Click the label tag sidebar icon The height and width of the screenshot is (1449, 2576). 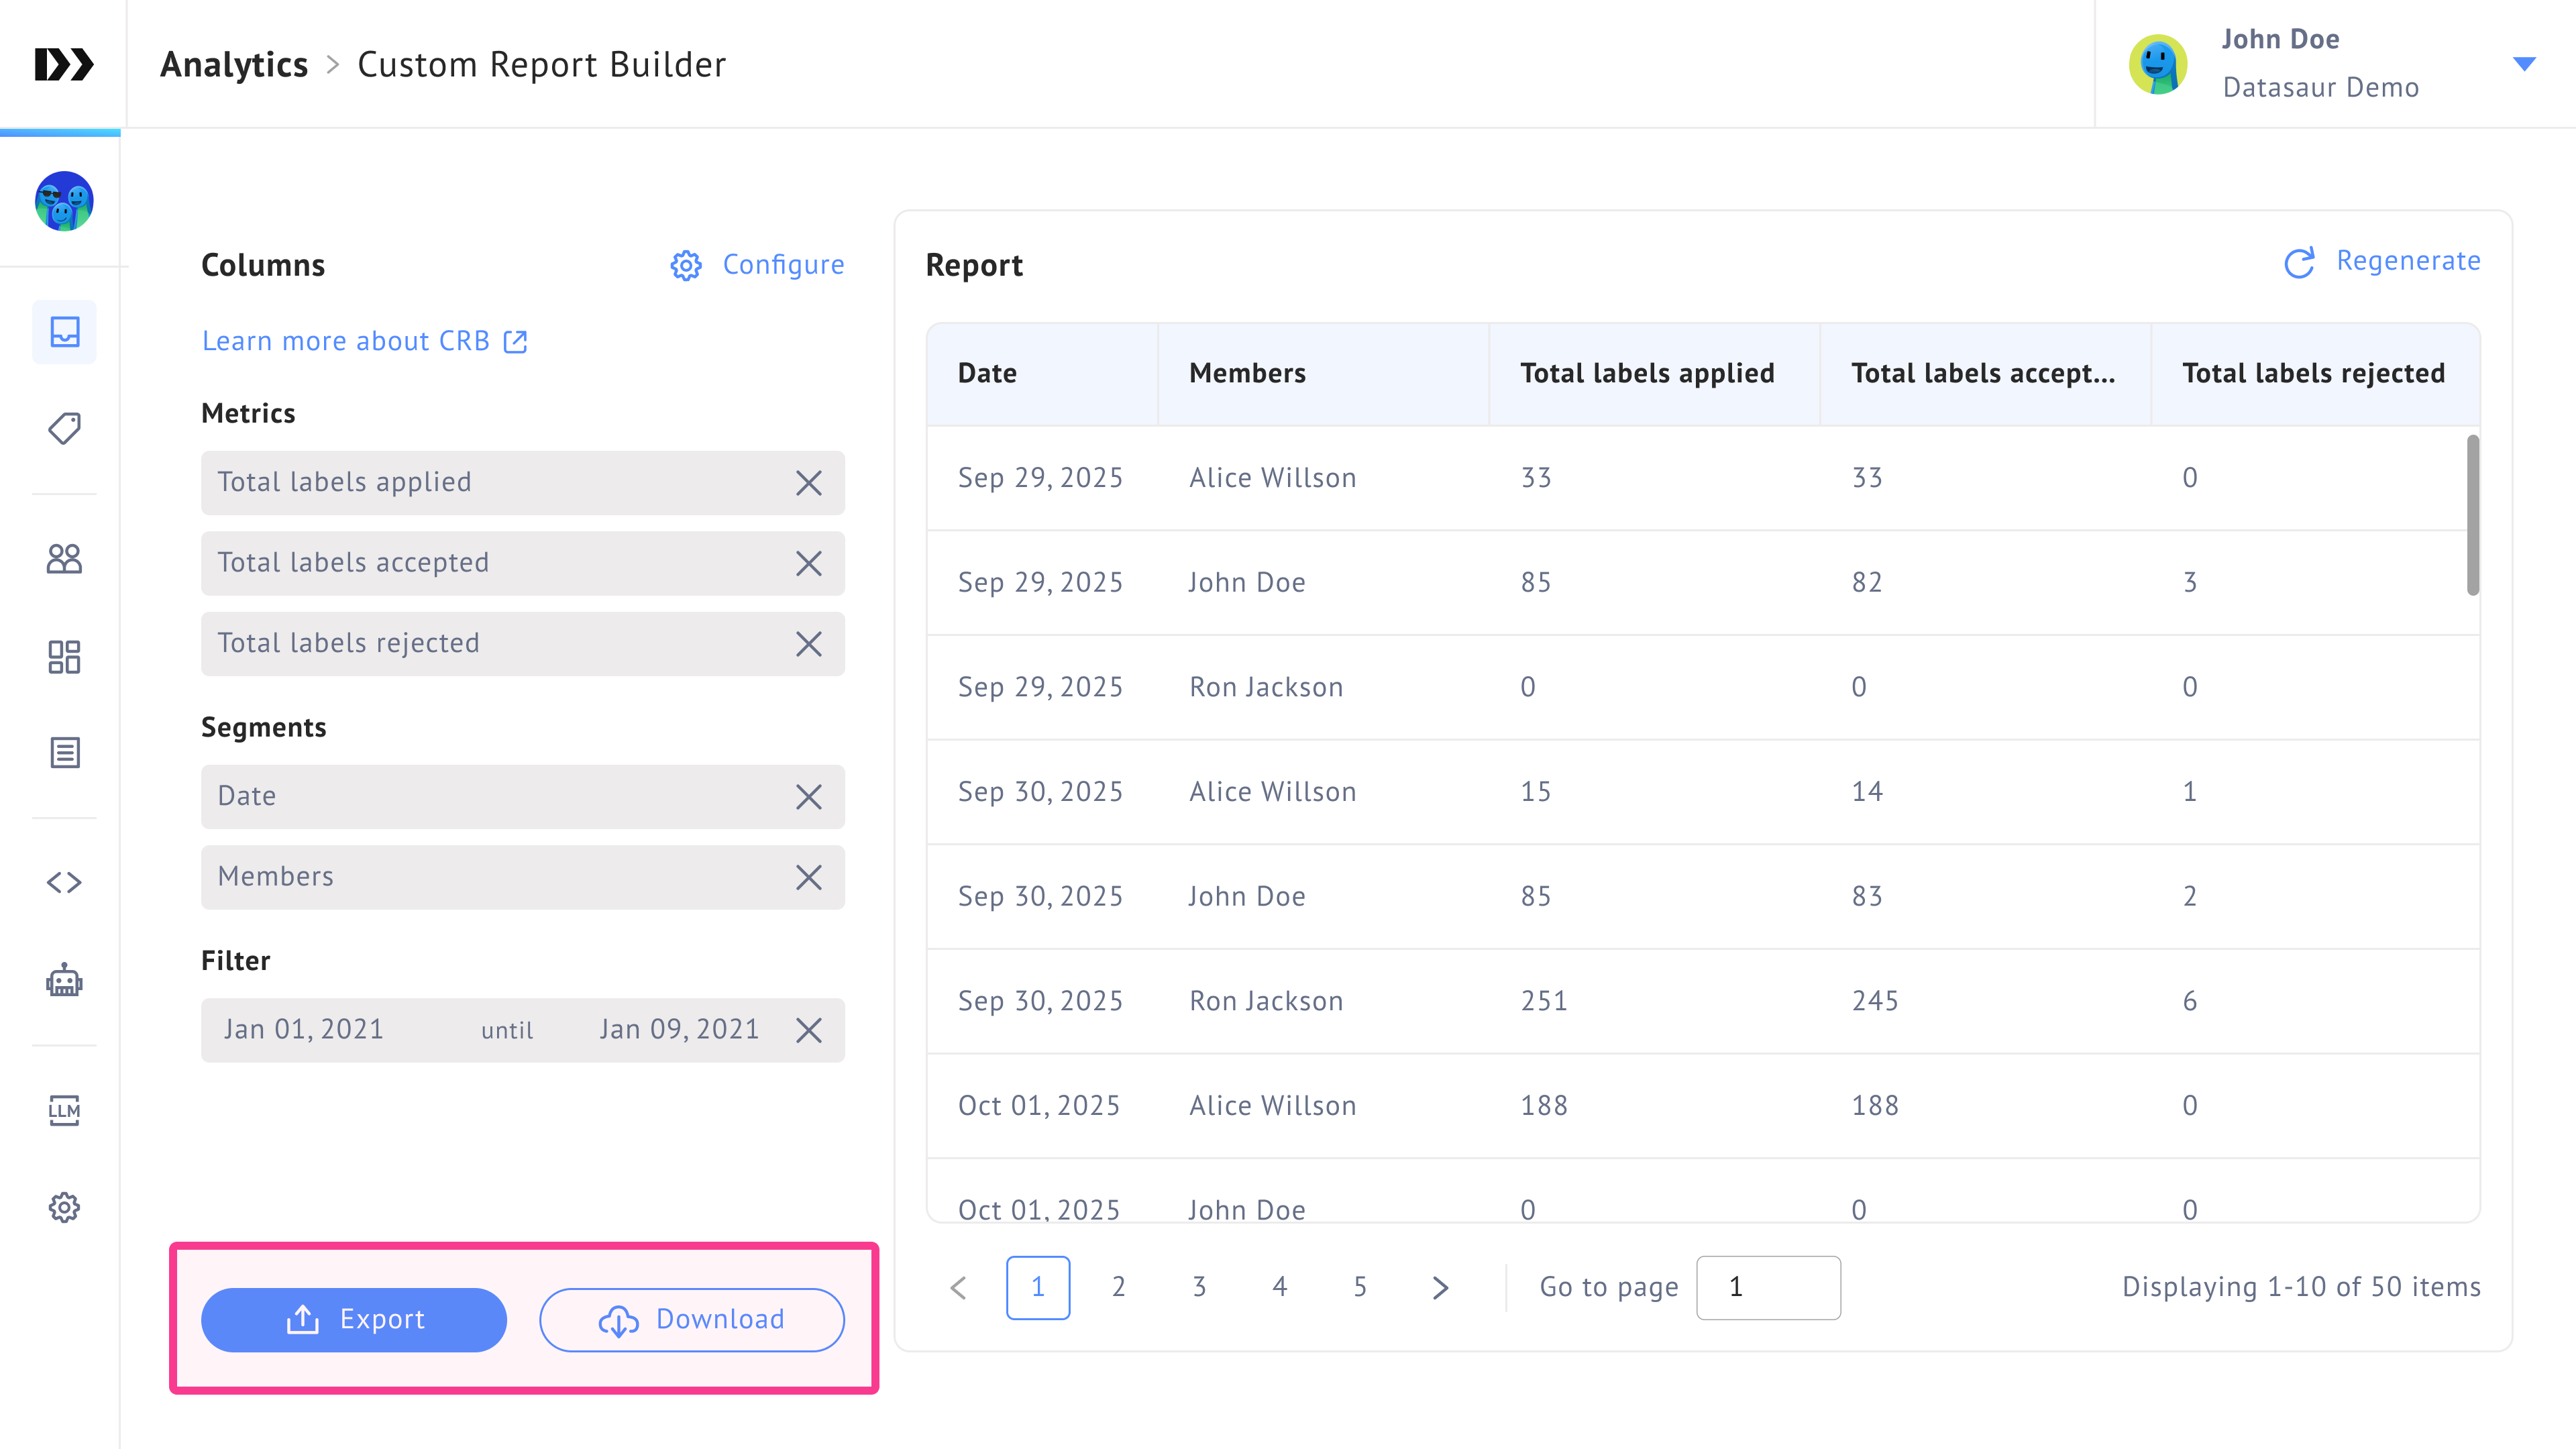[64, 429]
